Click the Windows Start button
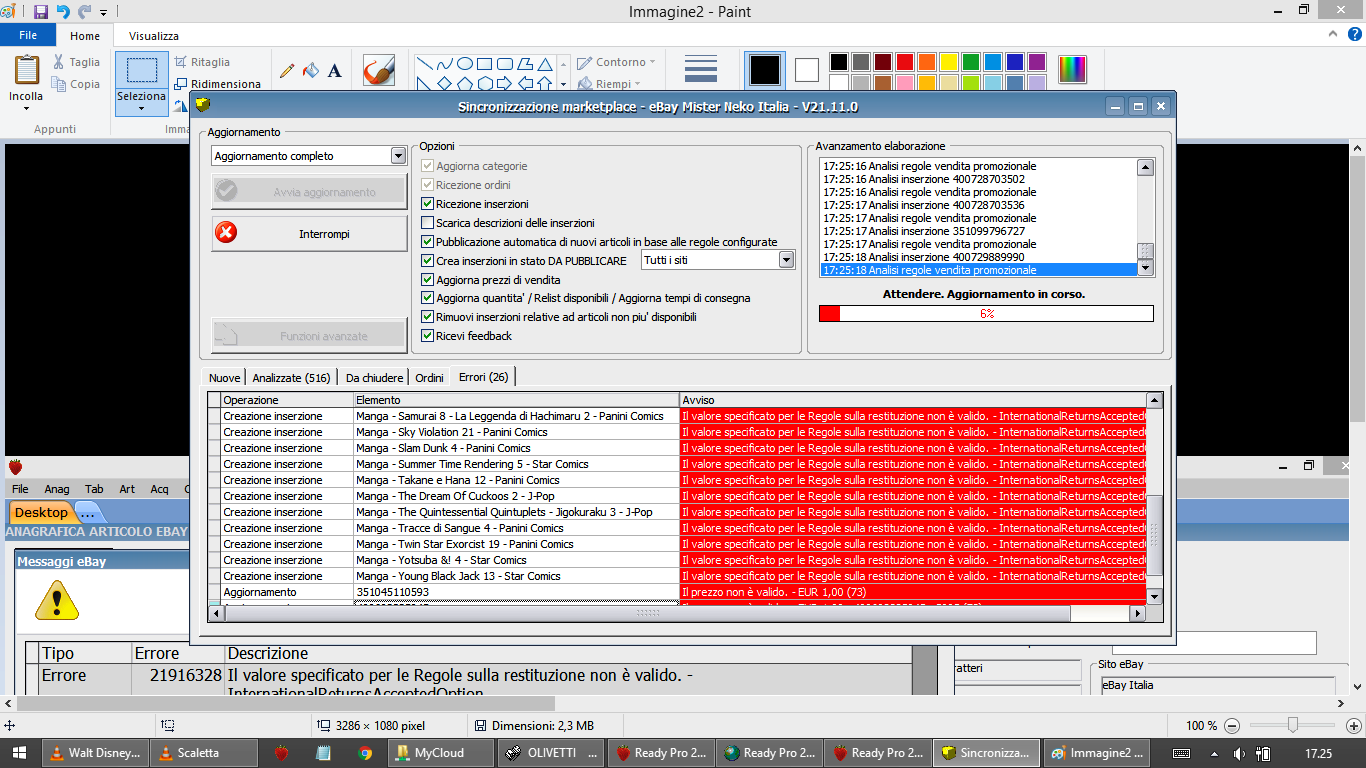 (19, 753)
